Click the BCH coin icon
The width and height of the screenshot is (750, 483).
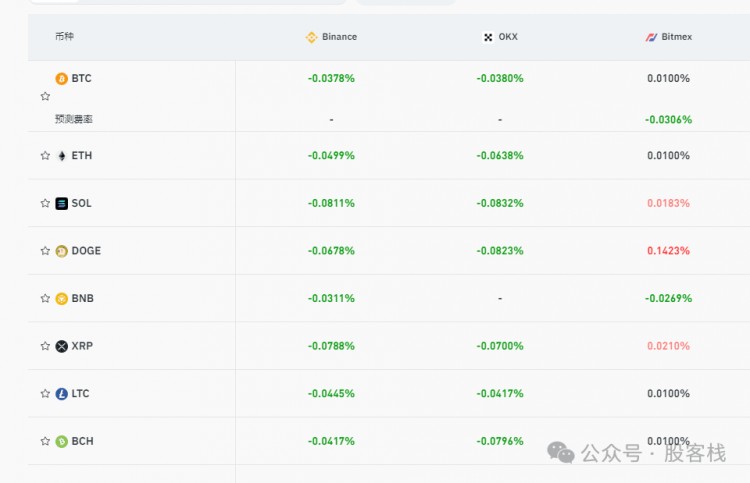tap(61, 441)
